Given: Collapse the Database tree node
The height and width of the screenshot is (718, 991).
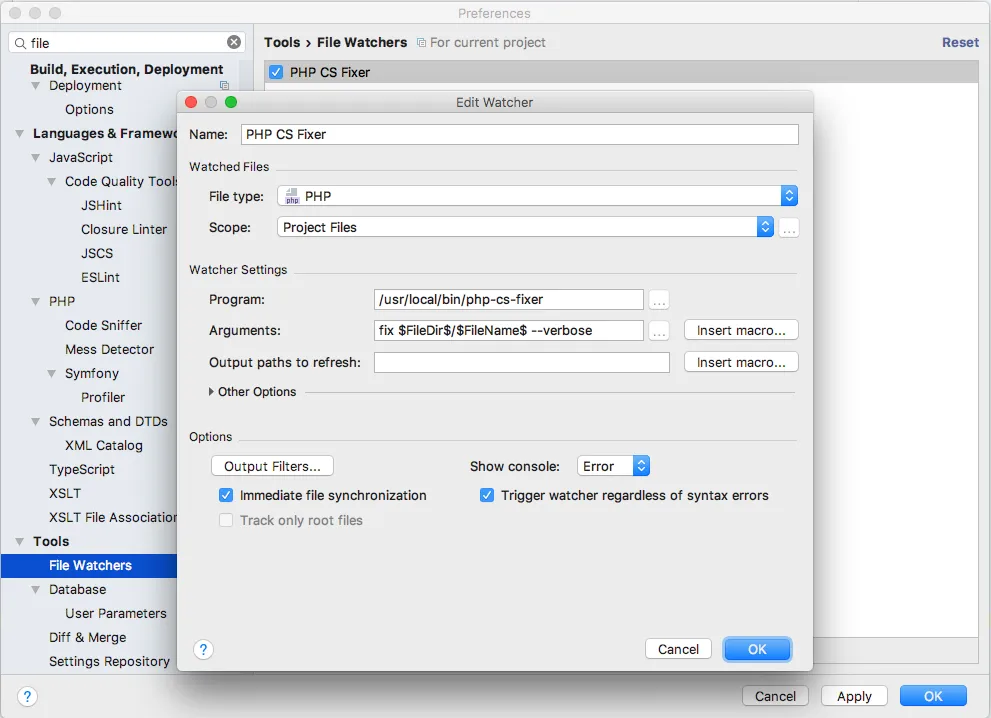Looking at the screenshot, I should click(35, 590).
